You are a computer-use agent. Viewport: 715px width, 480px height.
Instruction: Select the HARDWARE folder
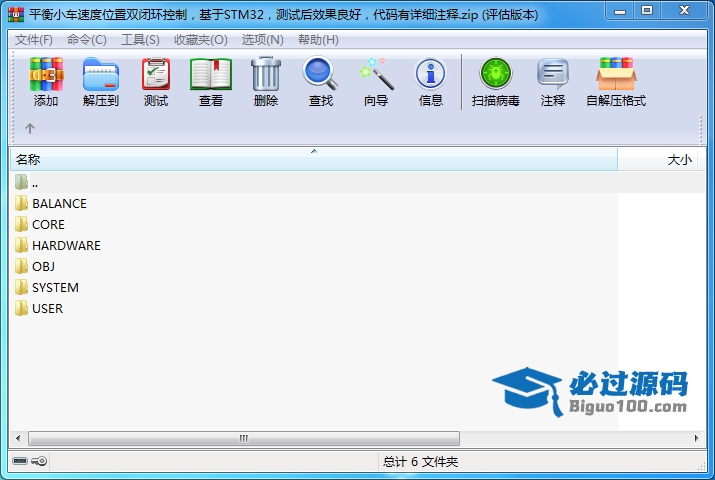click(x=66, y=245)
